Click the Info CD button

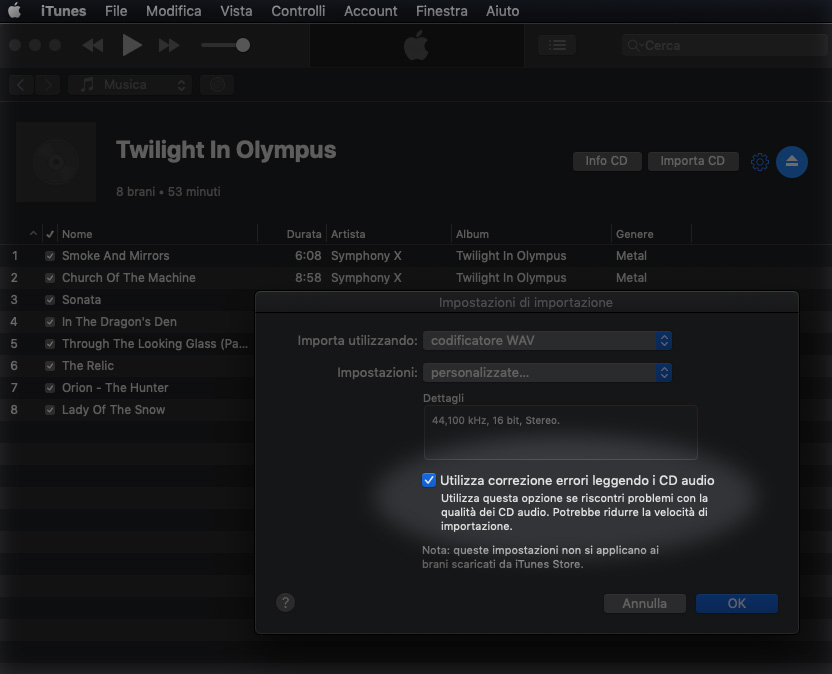point(607,161)
